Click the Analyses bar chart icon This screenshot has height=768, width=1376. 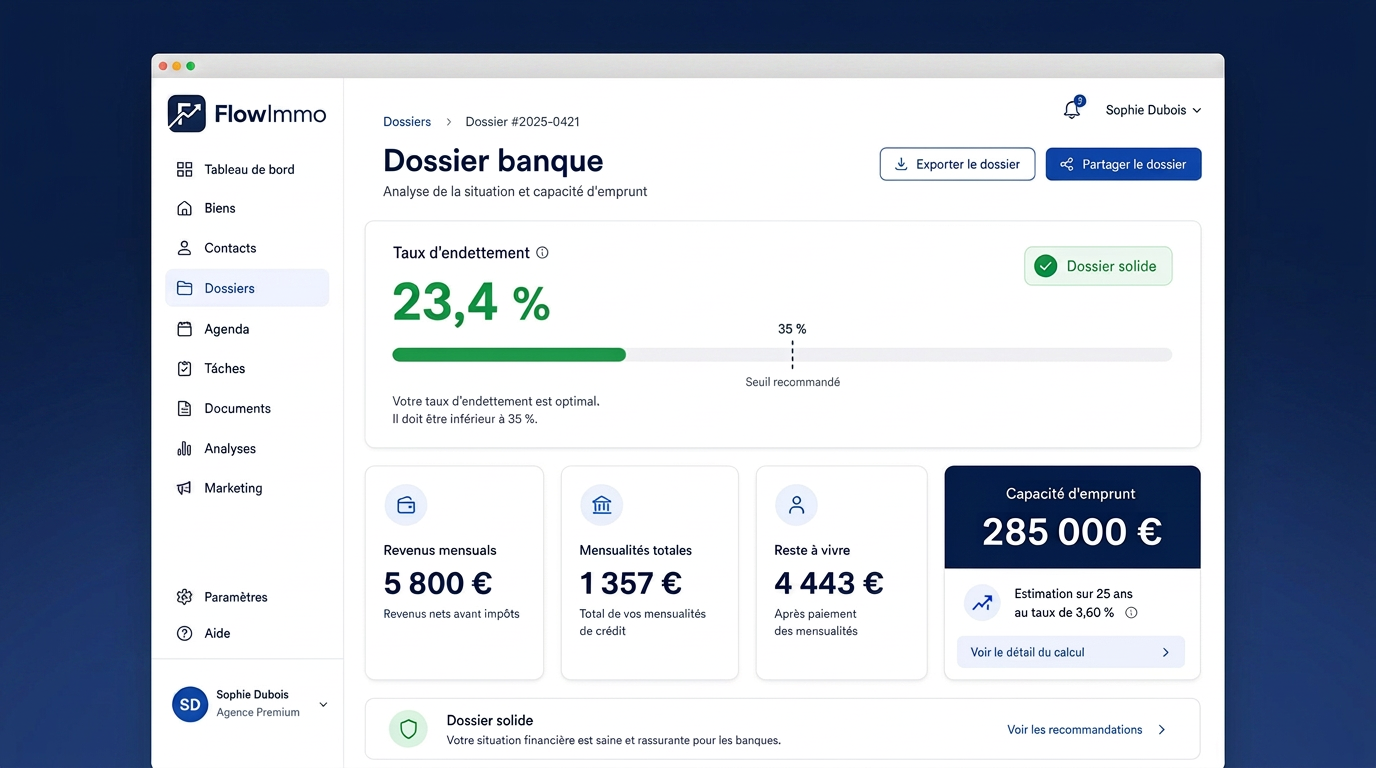pyautogui.click(x=184, y=449)
